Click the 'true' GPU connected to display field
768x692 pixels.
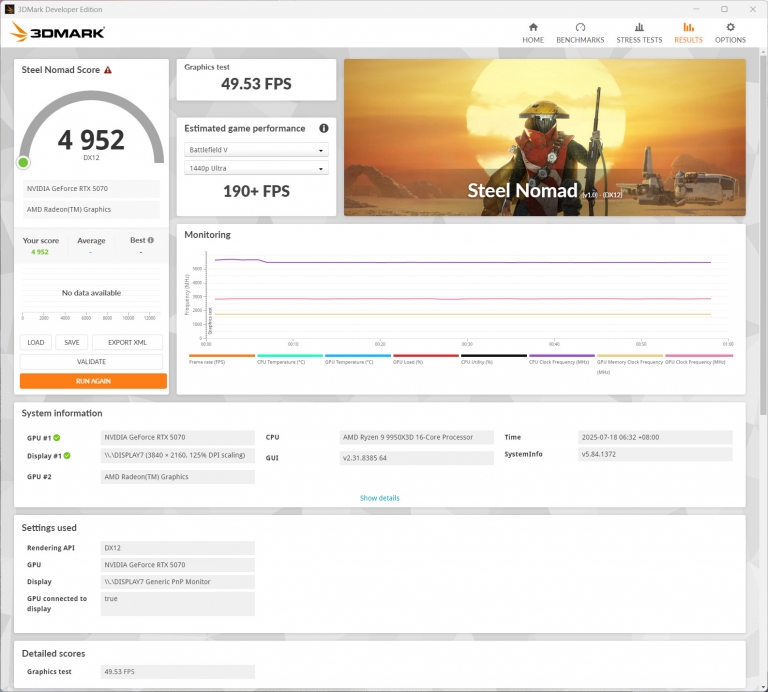pos(177,603)
